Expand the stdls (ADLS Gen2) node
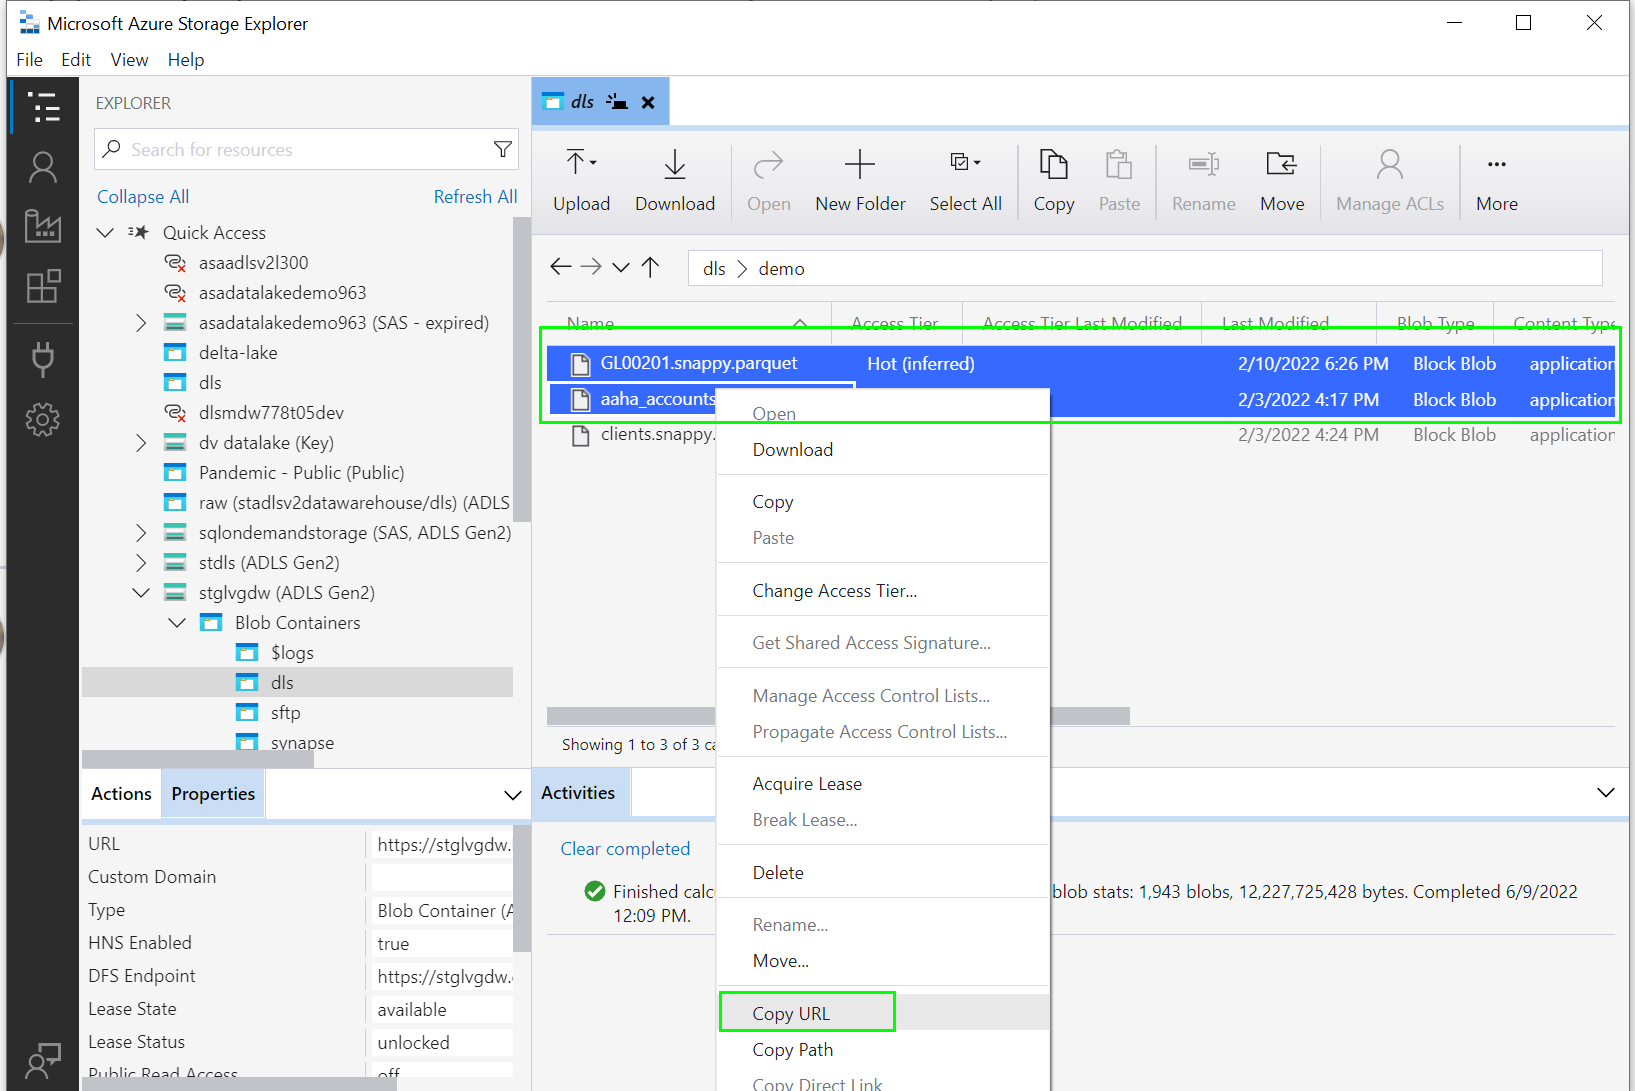 (x=141, y=562)
